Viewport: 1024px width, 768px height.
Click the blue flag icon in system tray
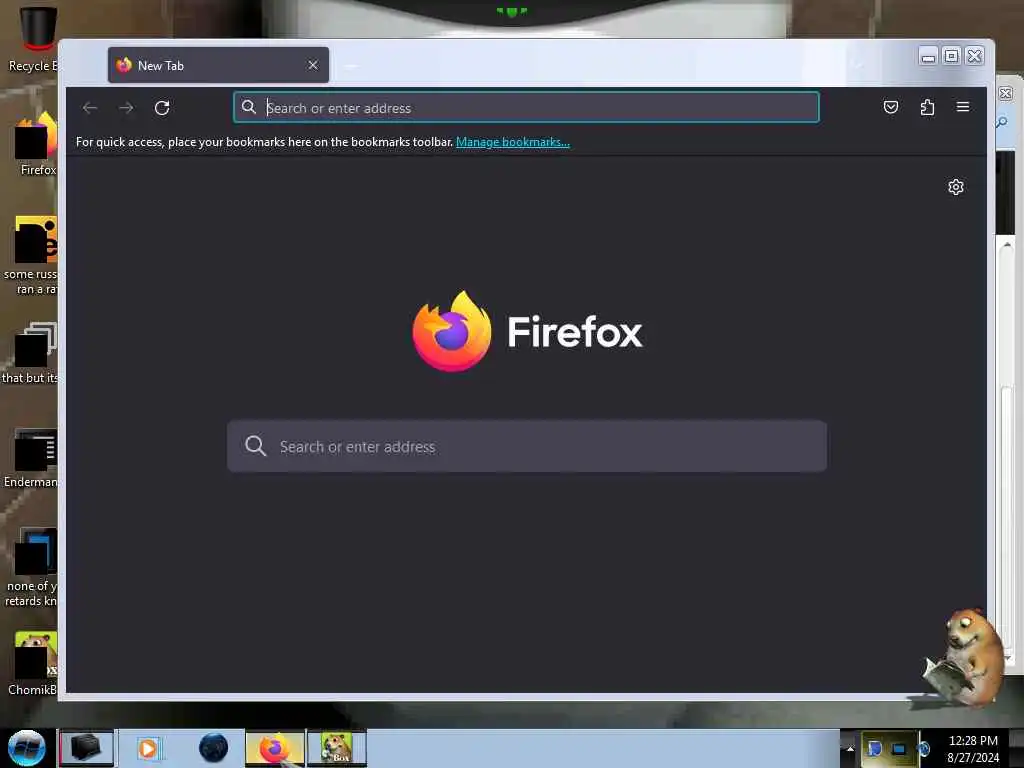pos(875,748)
